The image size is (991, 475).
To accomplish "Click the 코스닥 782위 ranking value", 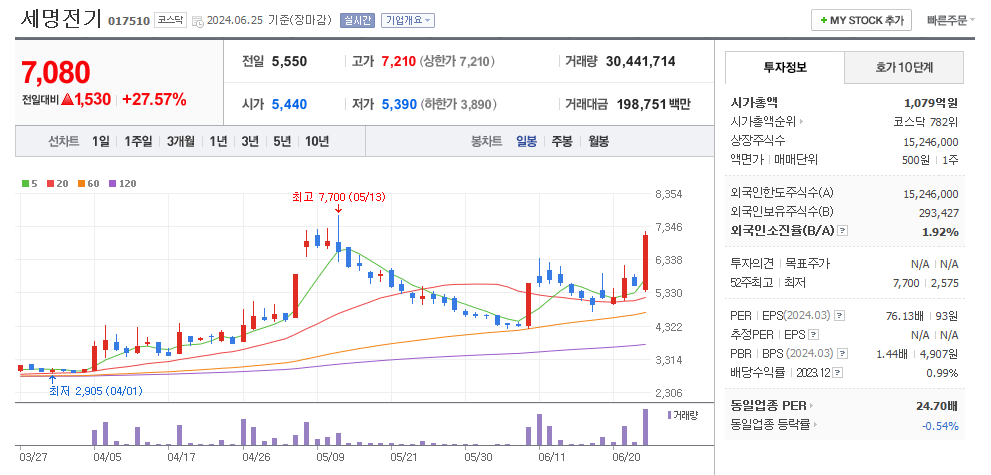I will (925, 122).
